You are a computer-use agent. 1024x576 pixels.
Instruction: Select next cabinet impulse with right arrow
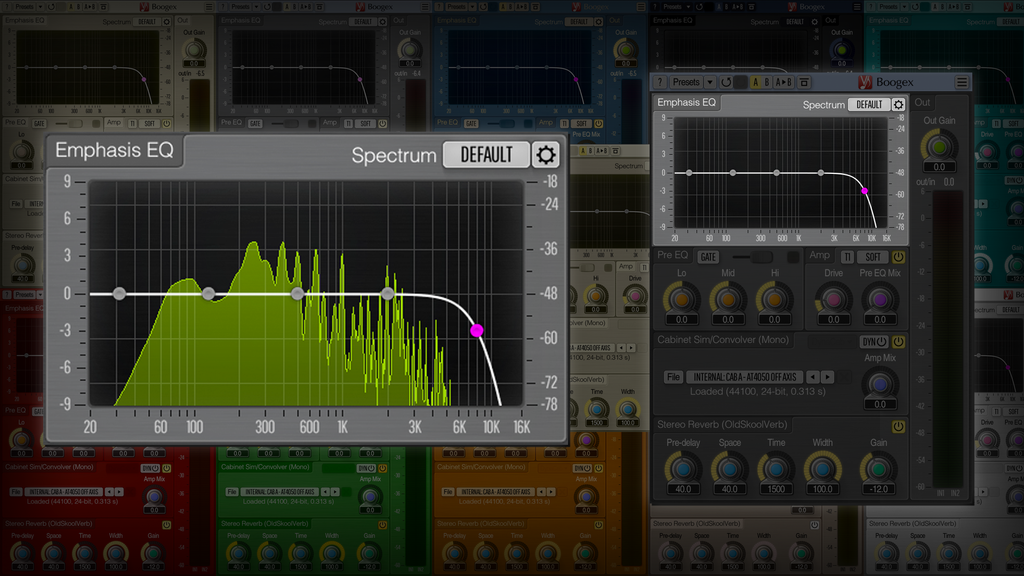[x=827, y=377]
